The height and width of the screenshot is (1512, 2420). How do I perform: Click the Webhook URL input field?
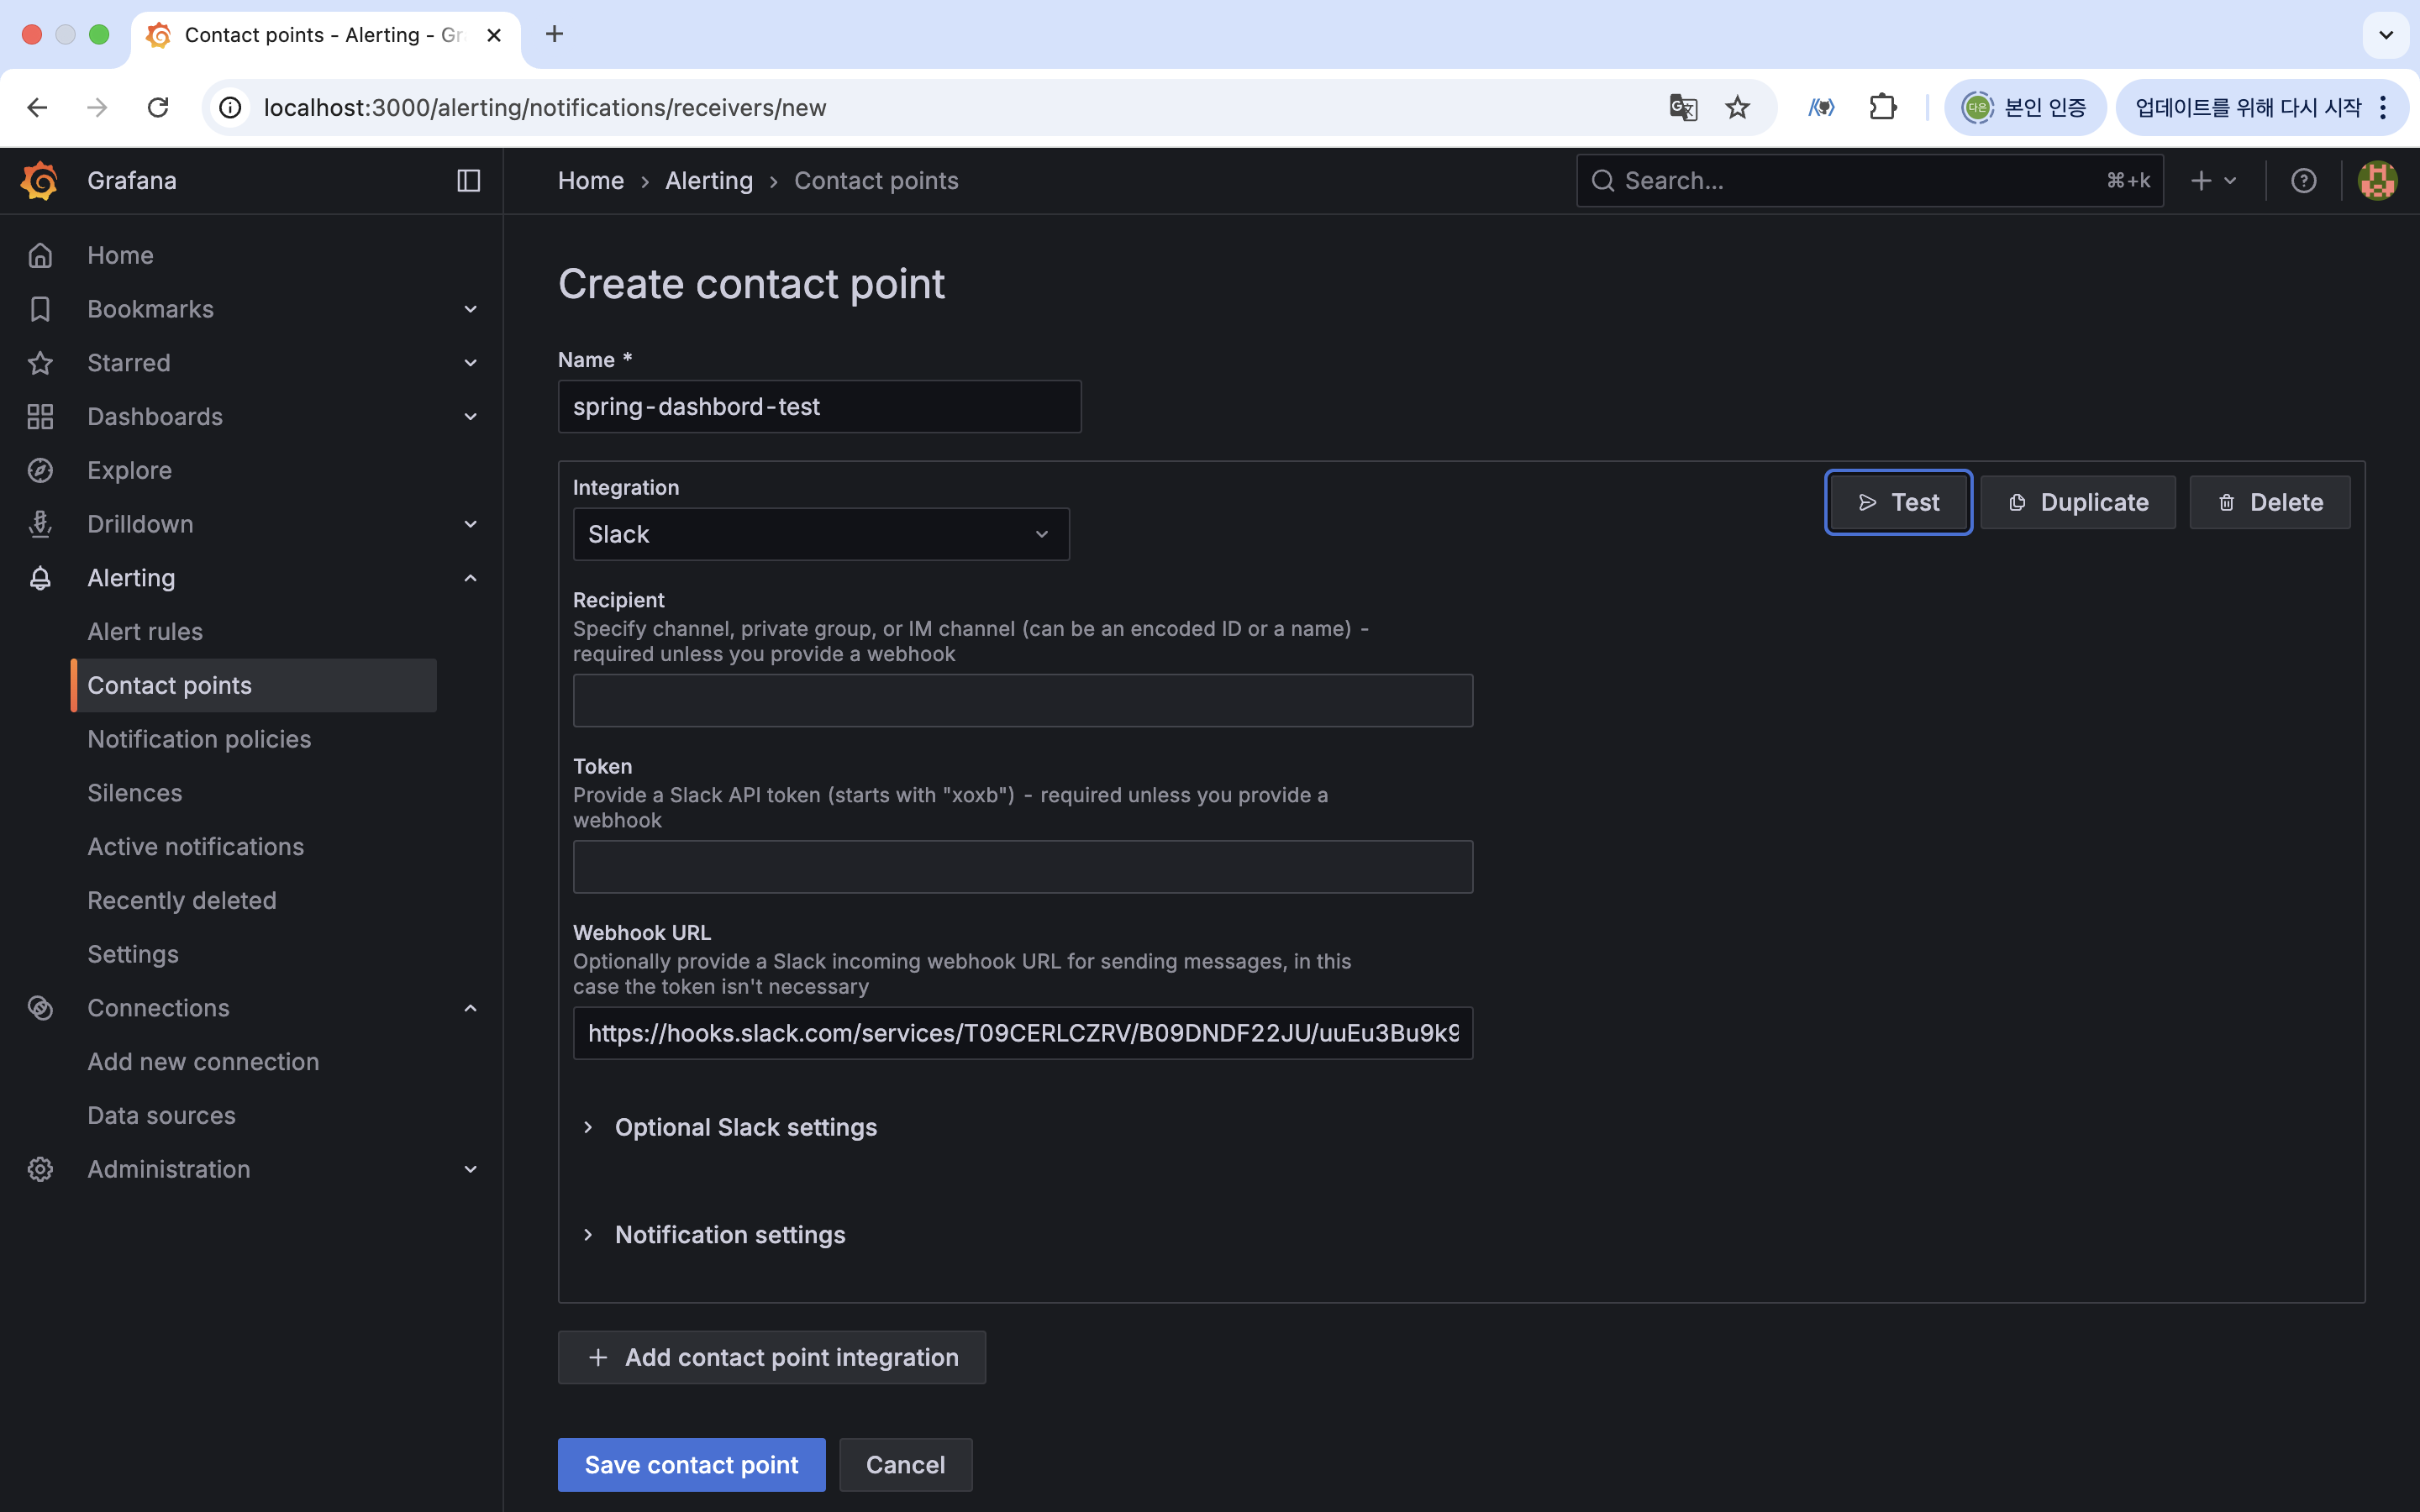coord(1022,1033)
